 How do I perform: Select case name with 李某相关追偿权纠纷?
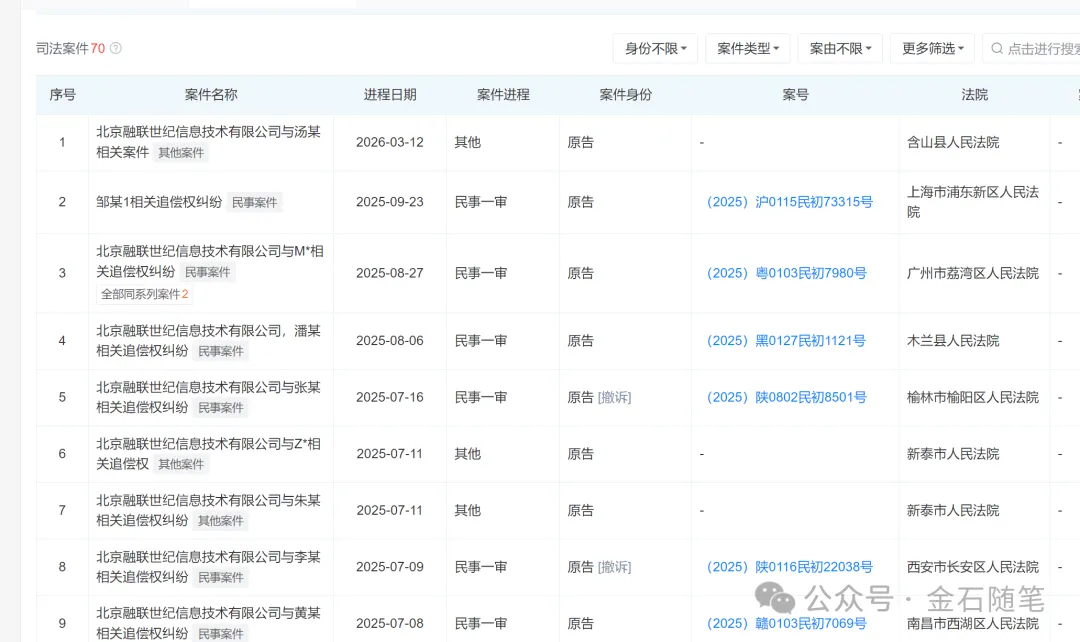(x=208, y=566)
